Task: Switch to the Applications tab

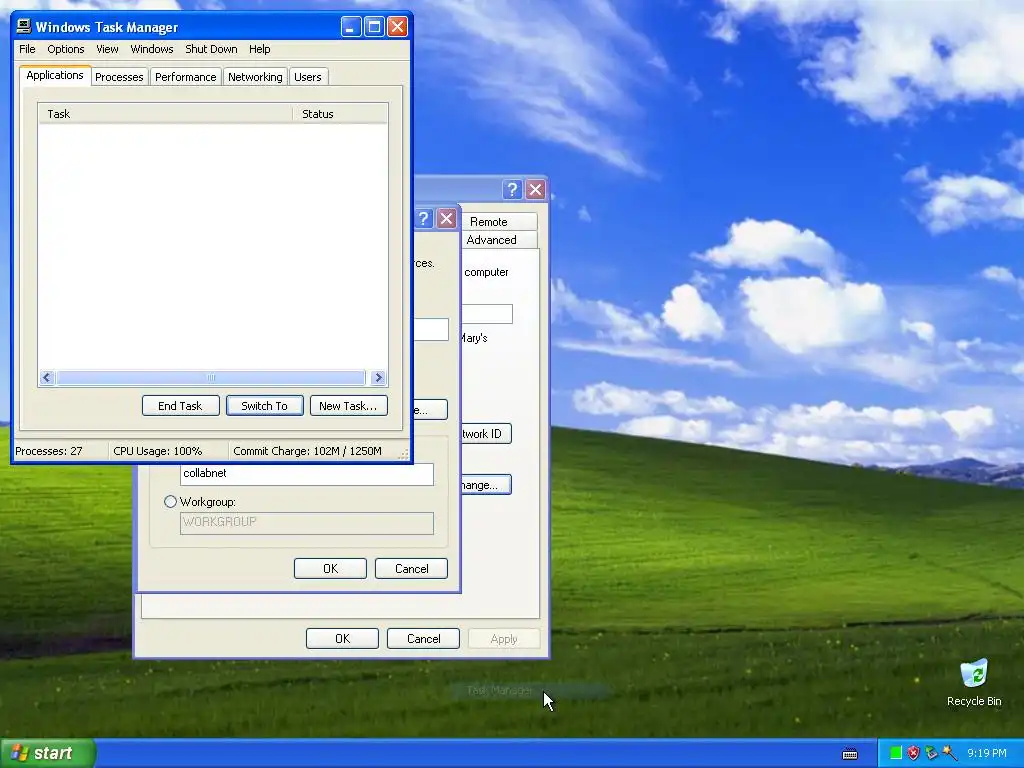Action: [x=55, y=75]
